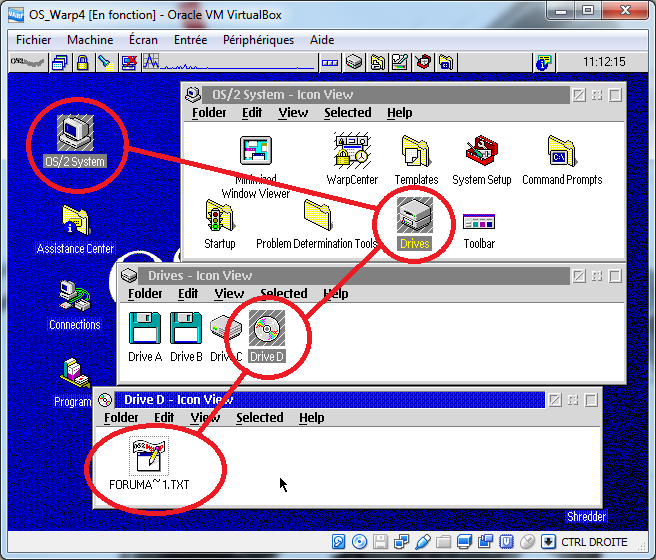This screenshot has height=560, width=656.
Task: Open Folder menu in Drive D window
Action: click(x=121, y=417)
